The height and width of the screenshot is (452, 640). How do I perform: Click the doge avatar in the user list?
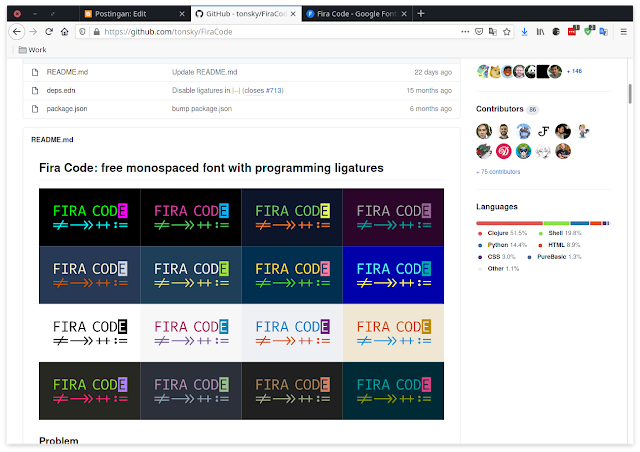pos(495,71)
